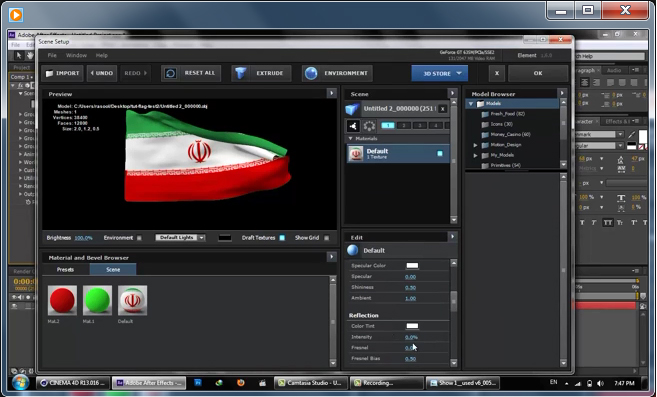Viewport: 657px width, 397px height.
Task: Open the Fresh_Food folder icon
Action: point(485,114)
